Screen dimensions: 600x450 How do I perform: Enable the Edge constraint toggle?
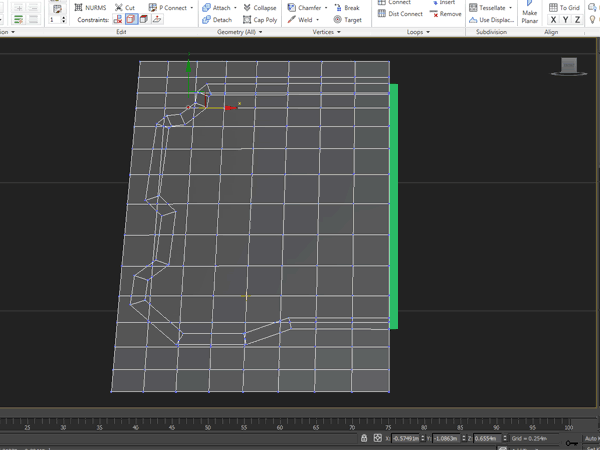131,19
